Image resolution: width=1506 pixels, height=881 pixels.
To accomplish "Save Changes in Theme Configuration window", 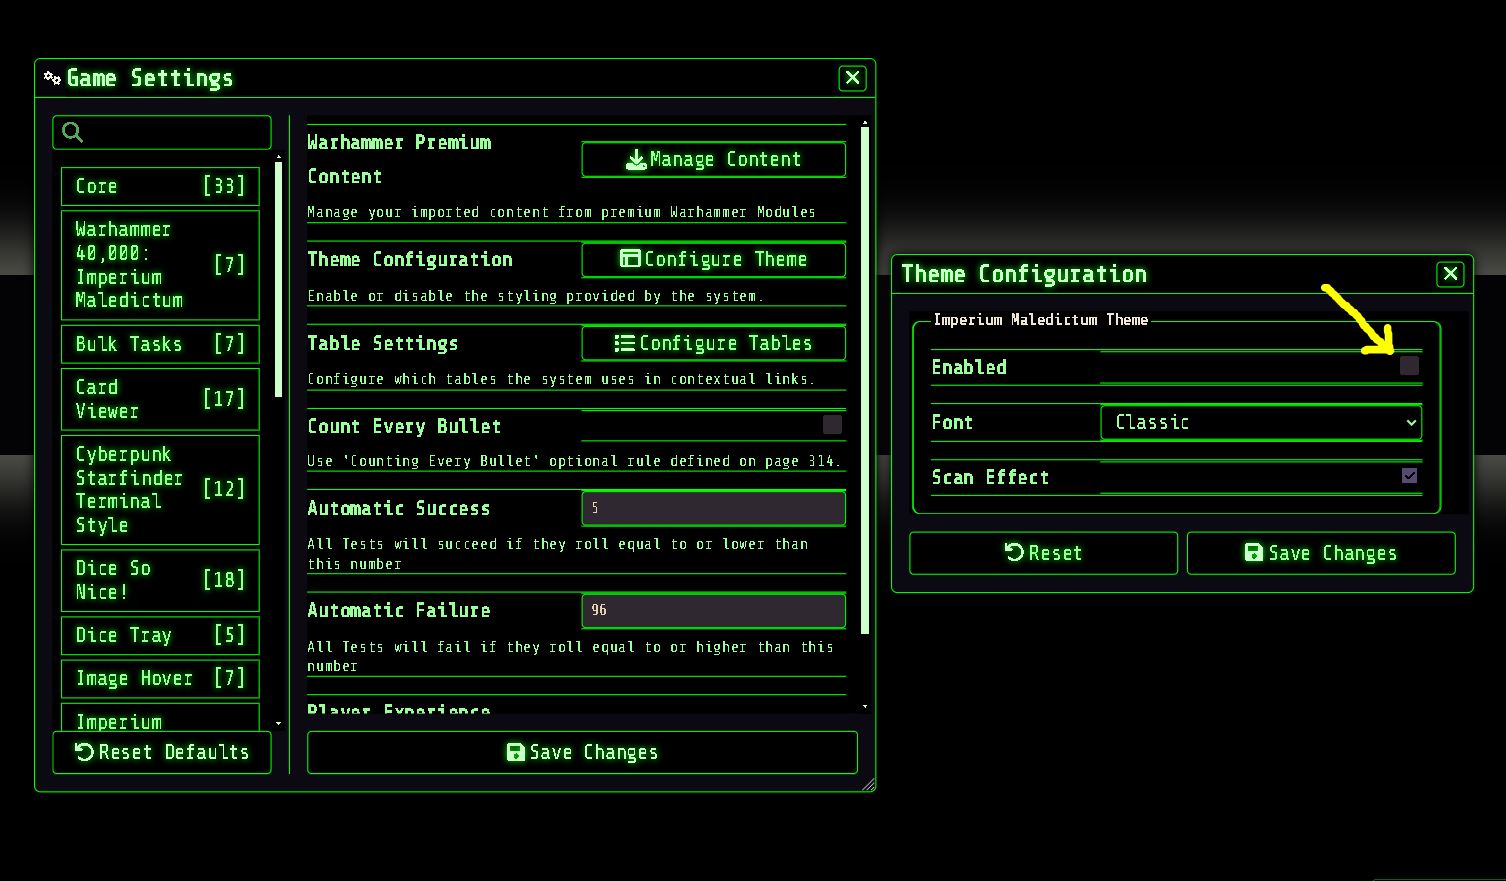I will tap(1321, 553).
